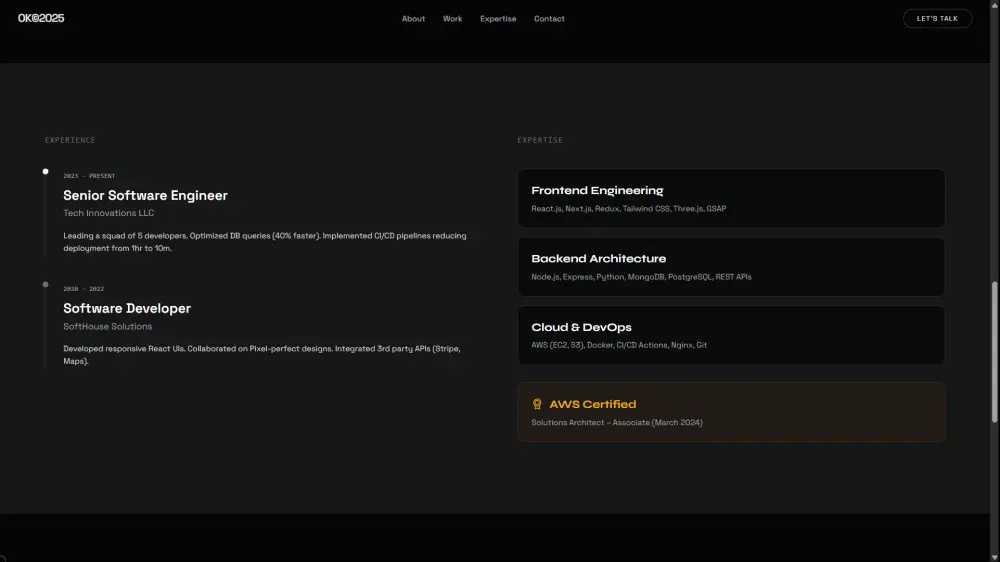Click the white timeline dot for 2023–Present
The image size is (1000, 562).
click(45, 171)
